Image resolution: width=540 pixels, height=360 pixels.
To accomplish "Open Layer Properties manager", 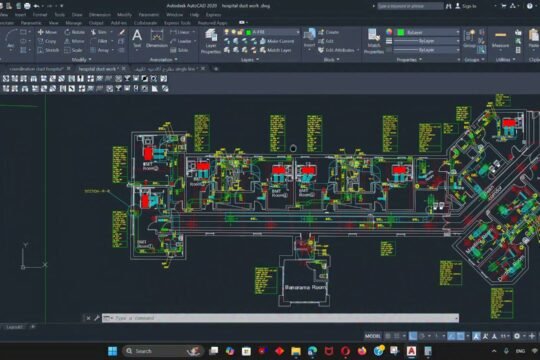I will 210,41.
